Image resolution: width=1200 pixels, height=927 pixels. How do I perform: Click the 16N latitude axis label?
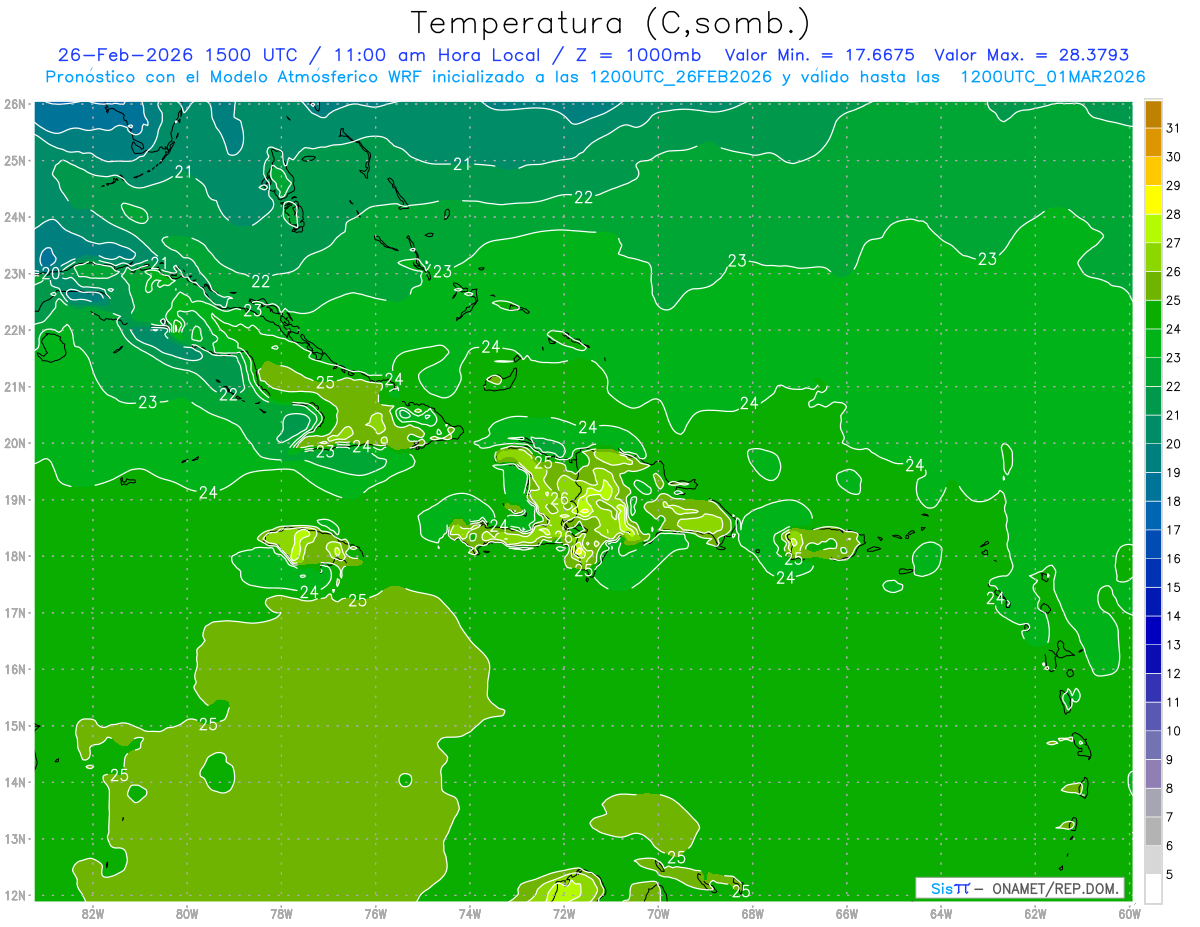[14, 669]
